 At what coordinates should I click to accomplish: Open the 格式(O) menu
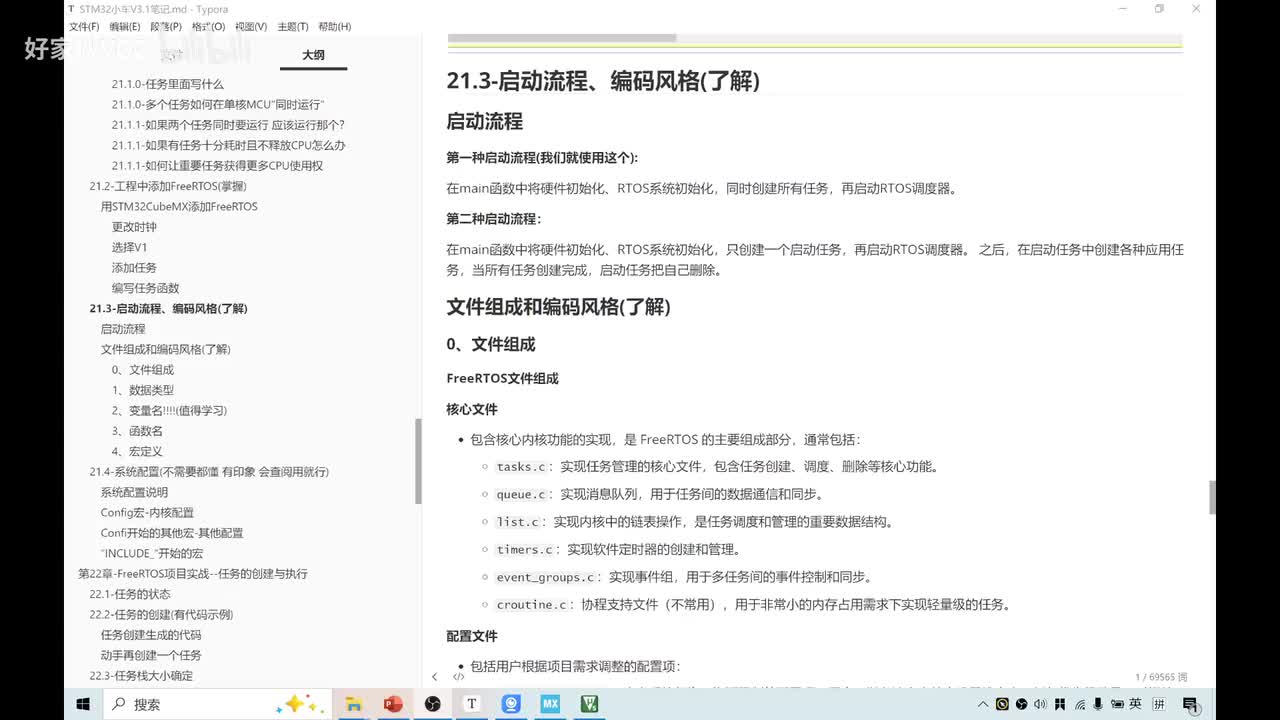[208, 27]
